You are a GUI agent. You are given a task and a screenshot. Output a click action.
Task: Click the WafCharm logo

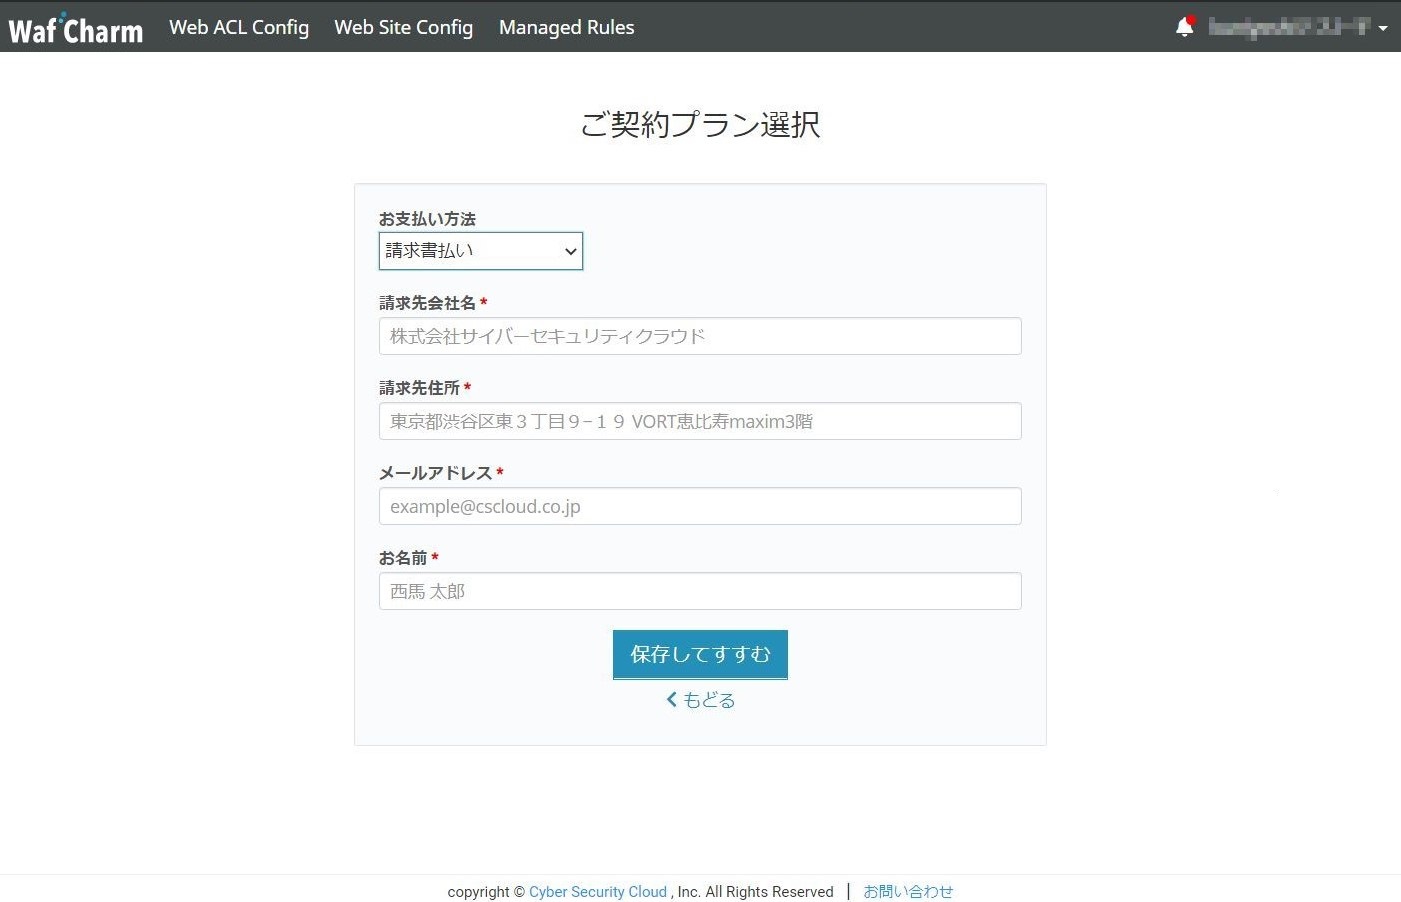75,28
